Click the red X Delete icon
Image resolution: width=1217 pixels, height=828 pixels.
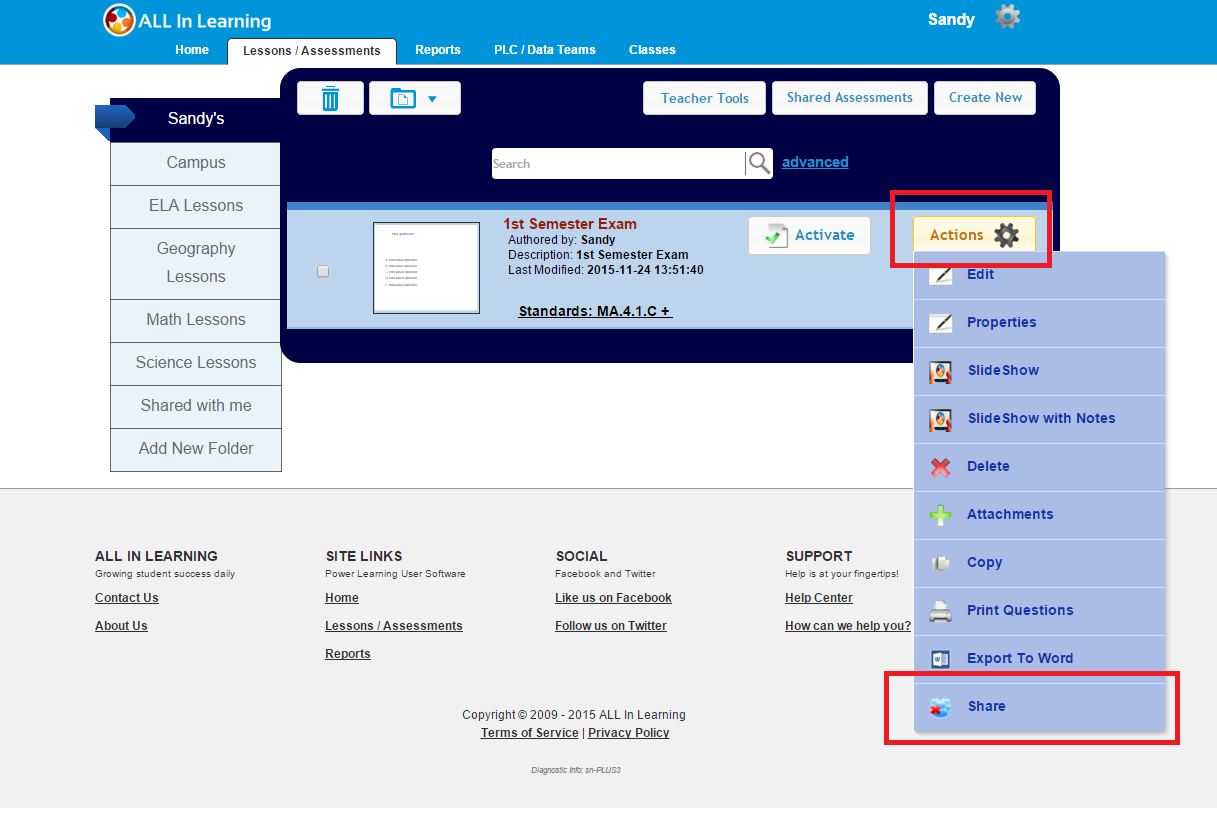[x=940, y=467]
